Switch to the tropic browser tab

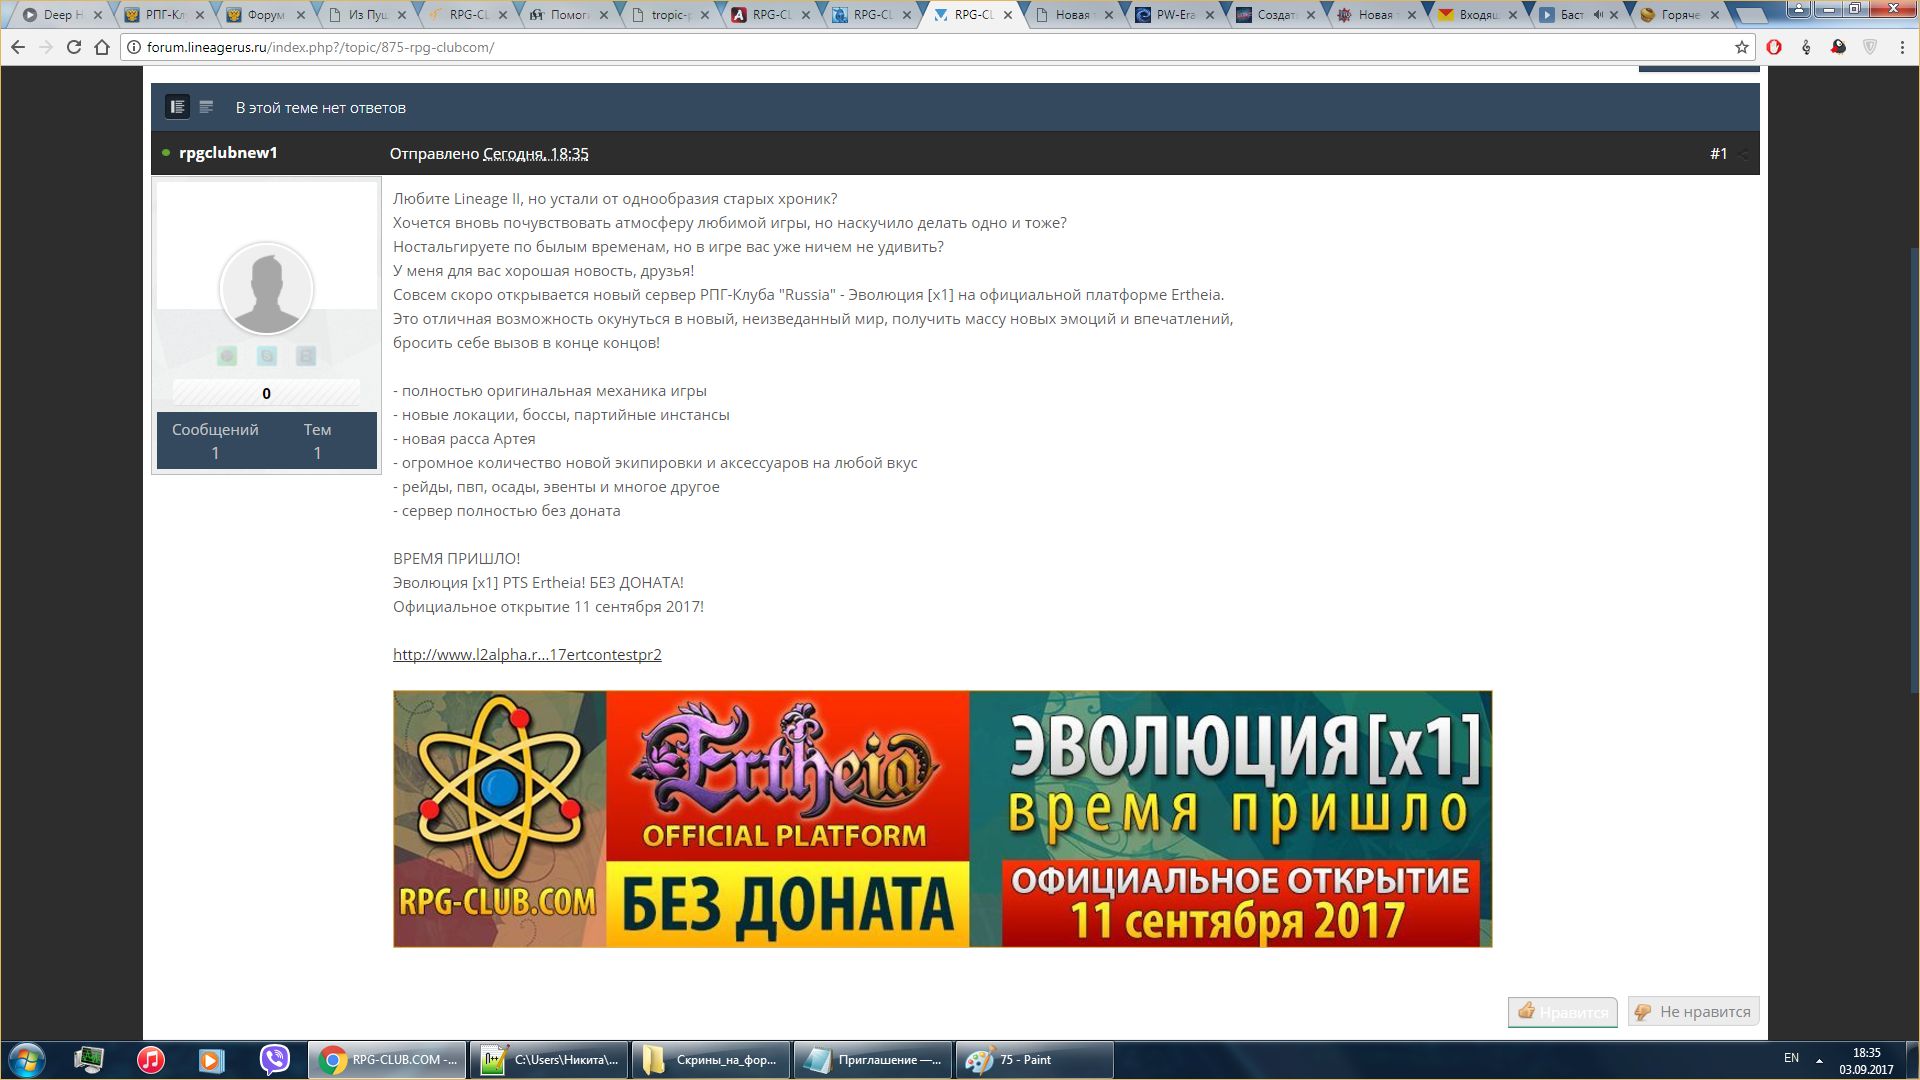[x=669, y=15]
